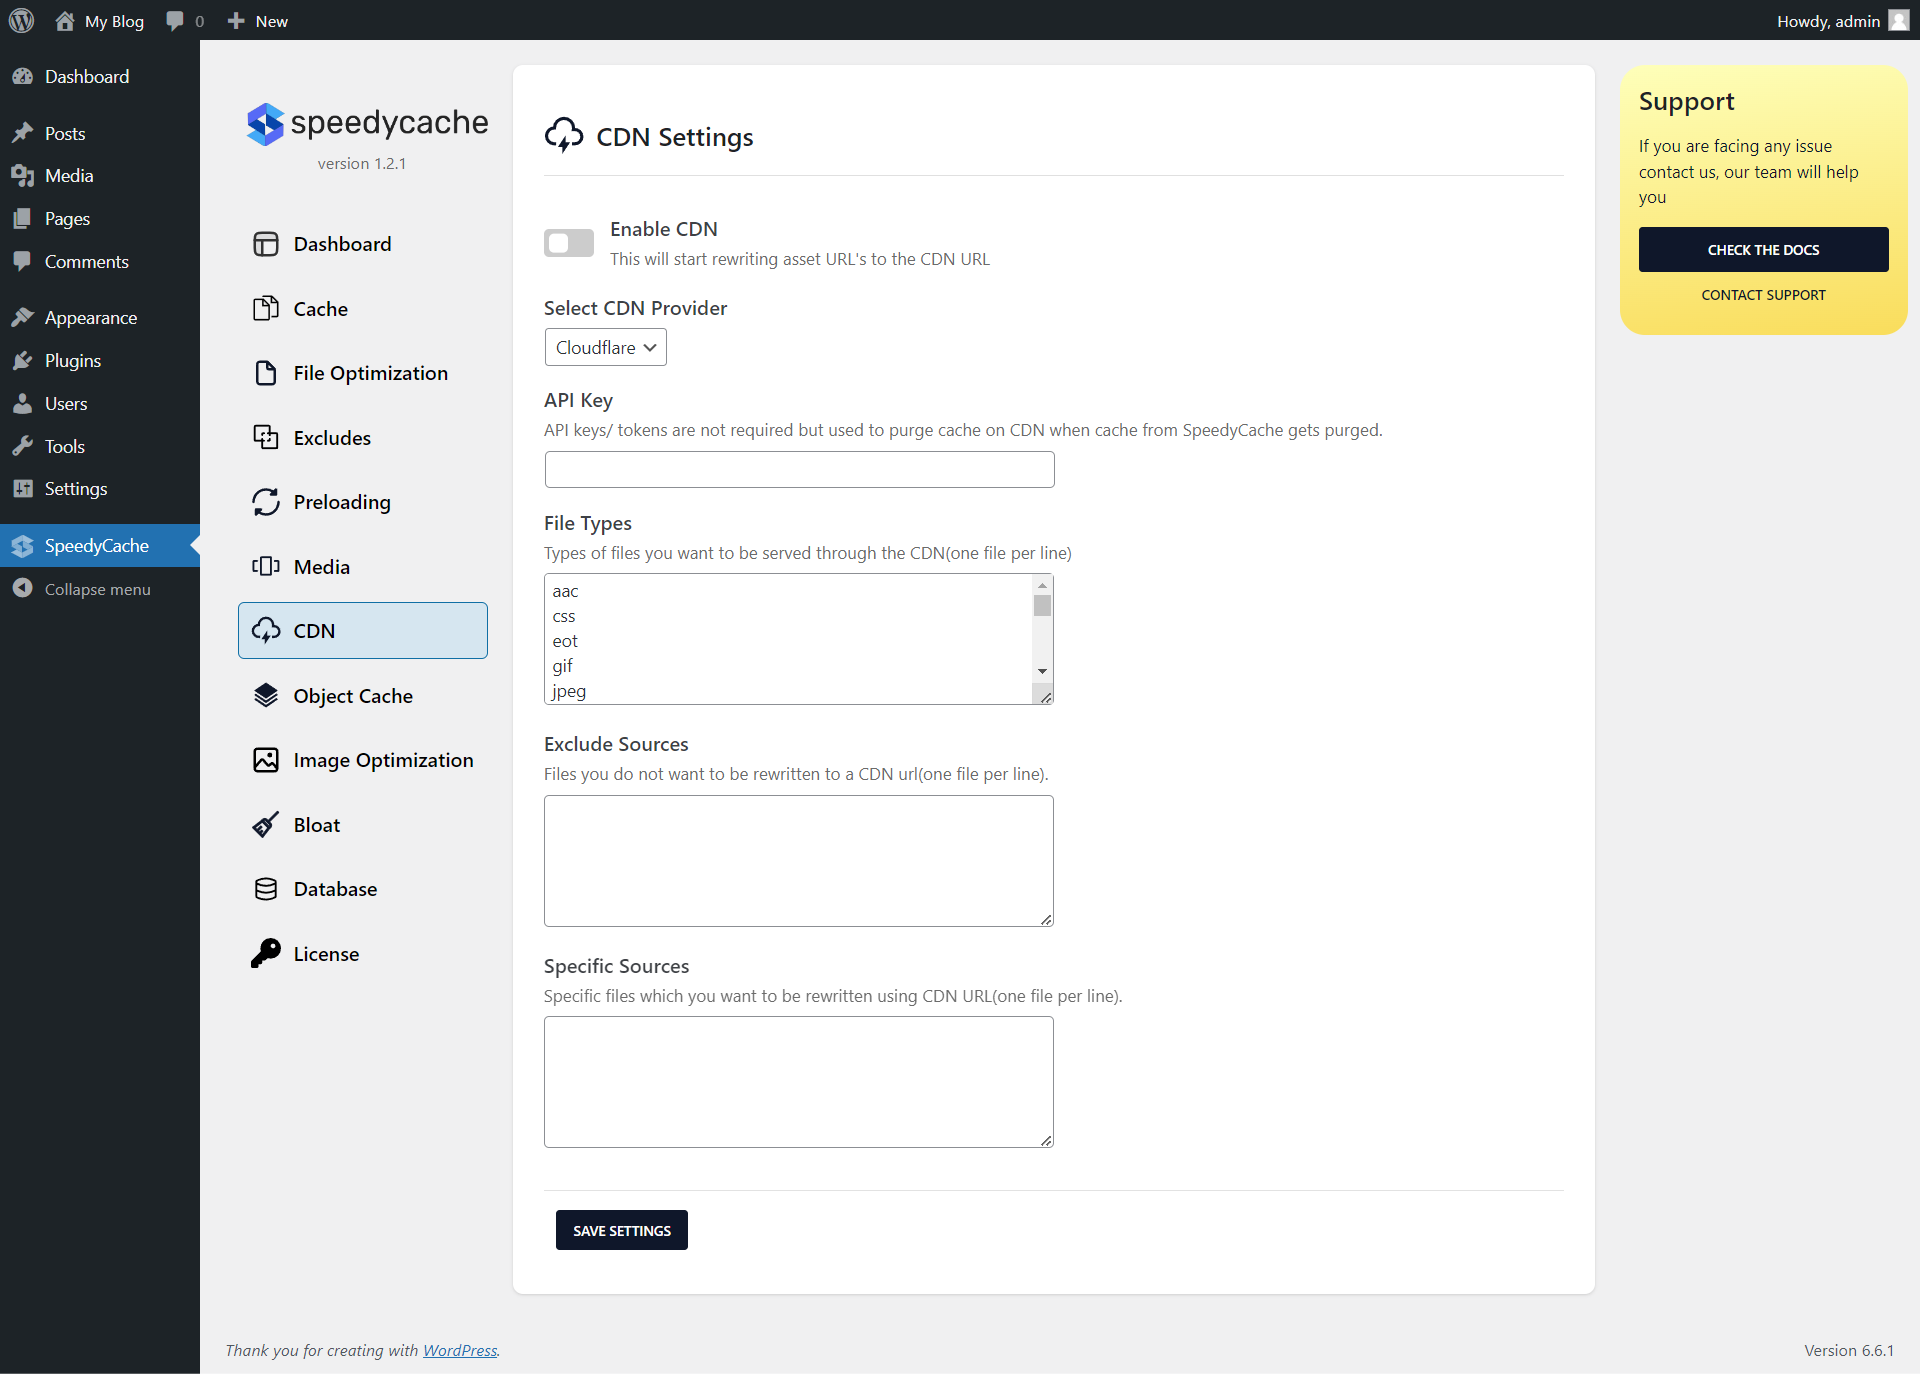Screen dimensions: 1920x1375
Task: Open My Blog home icon
Action: coord(65,21)
